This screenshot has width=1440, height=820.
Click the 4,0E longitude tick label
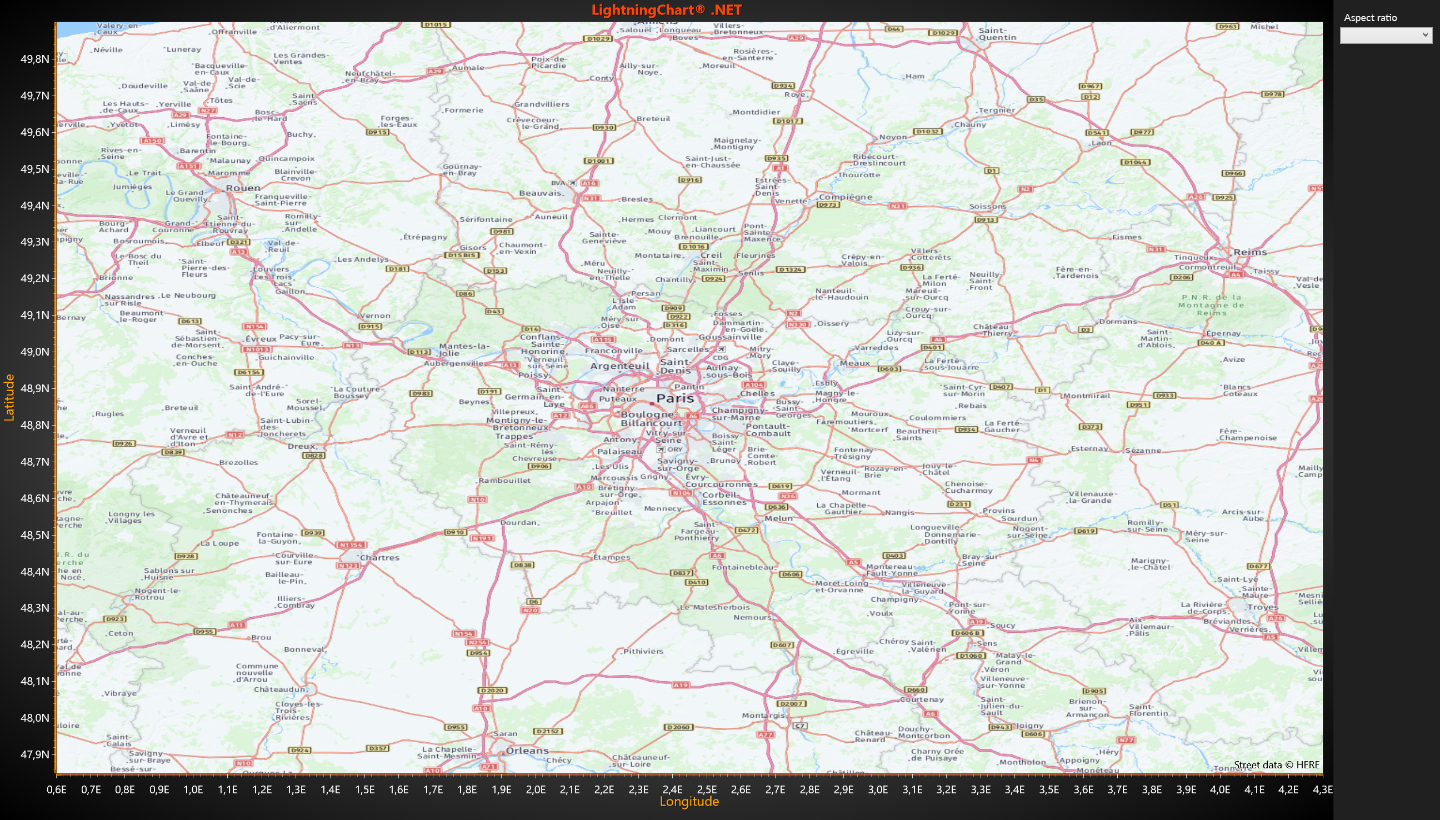(x=1220, y=789)
